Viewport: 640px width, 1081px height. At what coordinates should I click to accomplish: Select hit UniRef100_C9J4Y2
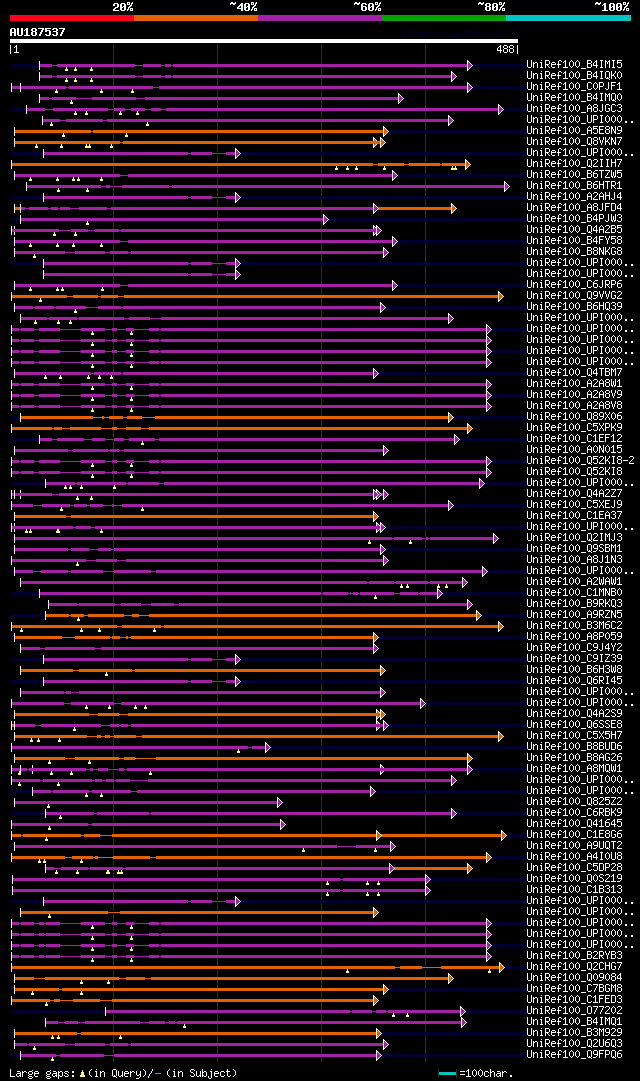[574, 648]
